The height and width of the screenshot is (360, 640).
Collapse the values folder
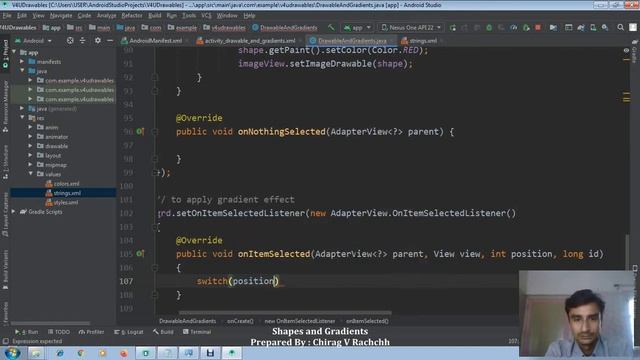coord(30,174)
